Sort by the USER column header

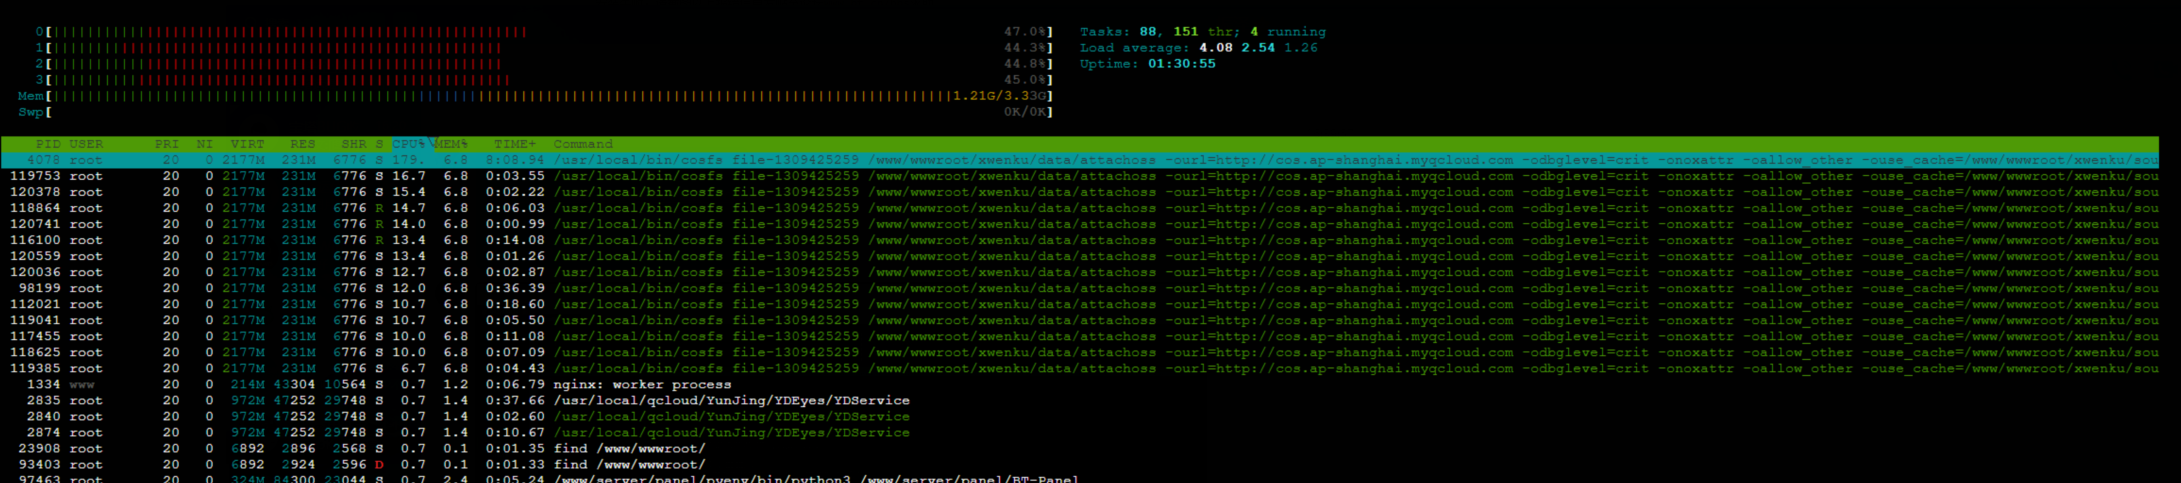point(86,144)
